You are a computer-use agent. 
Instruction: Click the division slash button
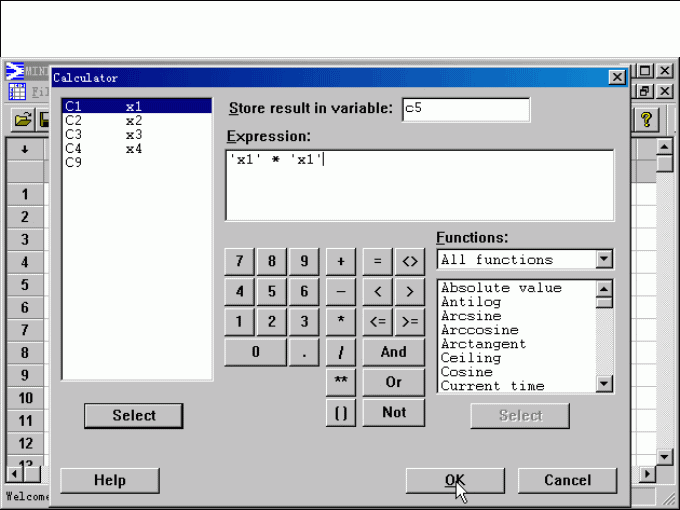(x=341, y=352)
